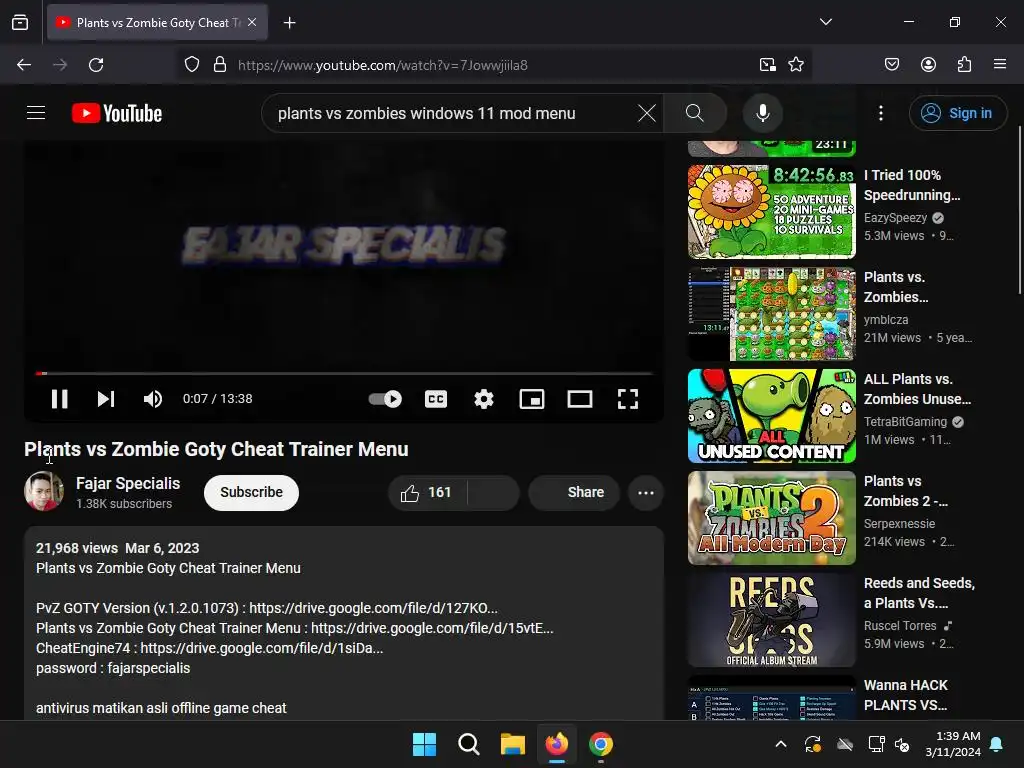The height and width of the screenshot is (768, 1024).
Task: List all tabs dropdown chevron
Action: (826, 22)
